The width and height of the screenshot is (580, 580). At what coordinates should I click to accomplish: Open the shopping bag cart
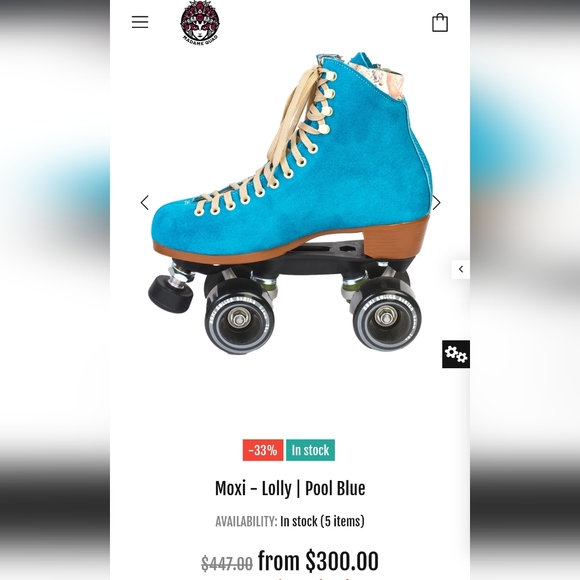(440, 23)
